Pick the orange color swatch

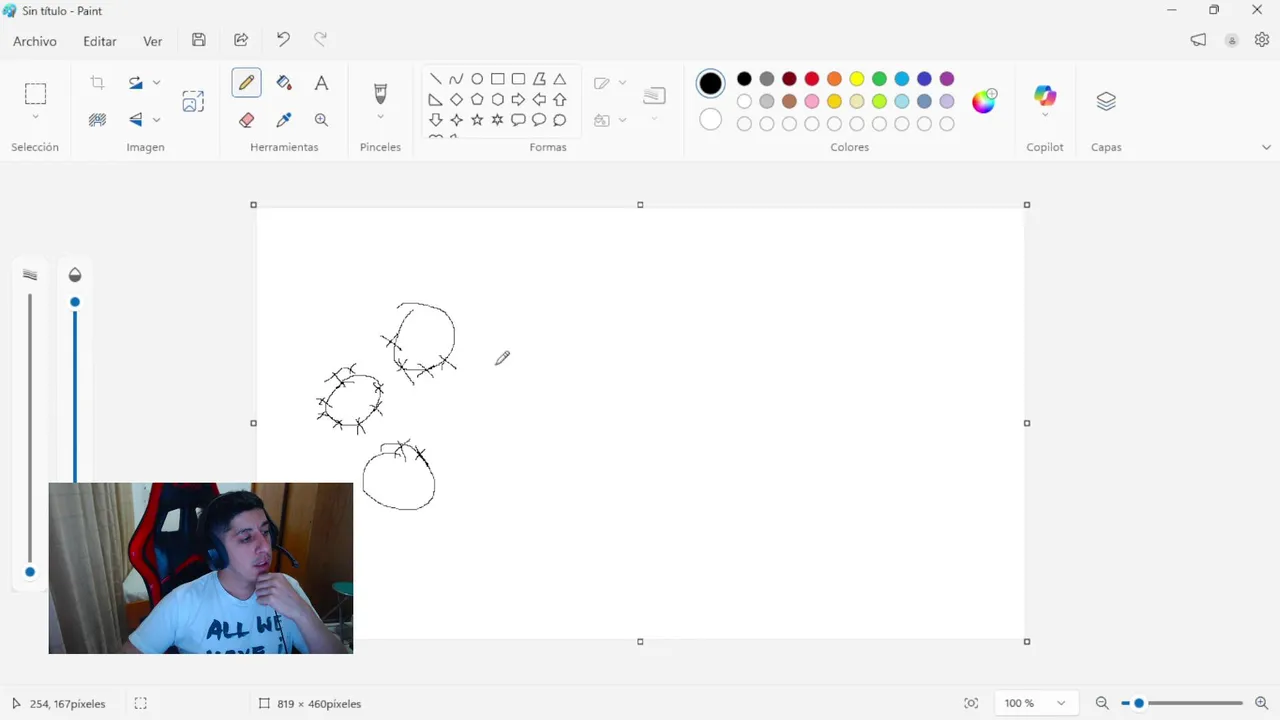pyautogui.click(x=834, y=79)
